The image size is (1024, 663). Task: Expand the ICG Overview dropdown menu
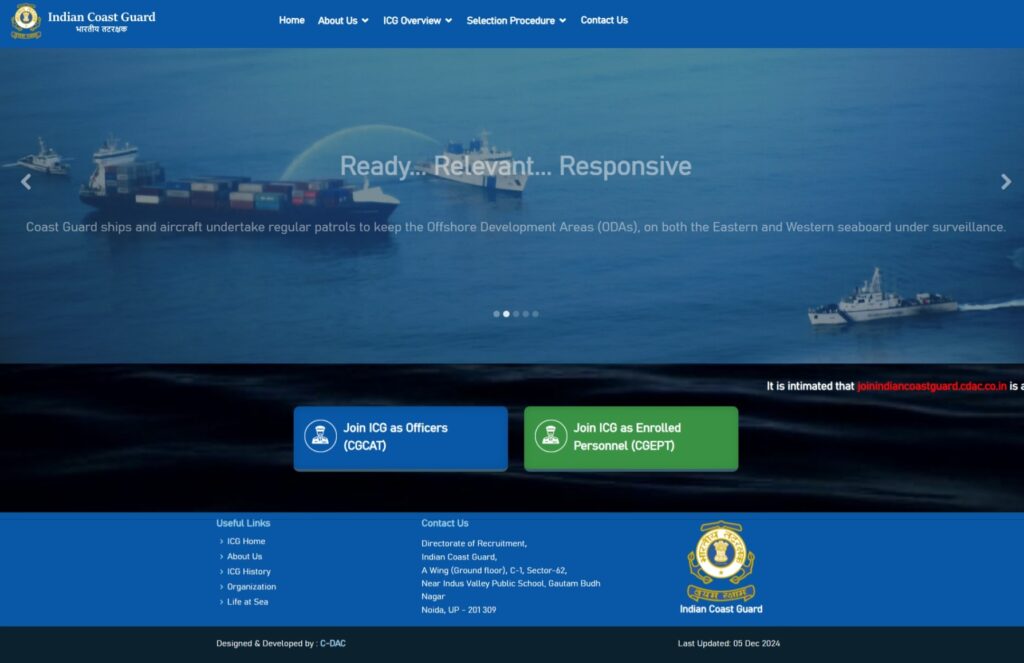[x=417, y=20]
